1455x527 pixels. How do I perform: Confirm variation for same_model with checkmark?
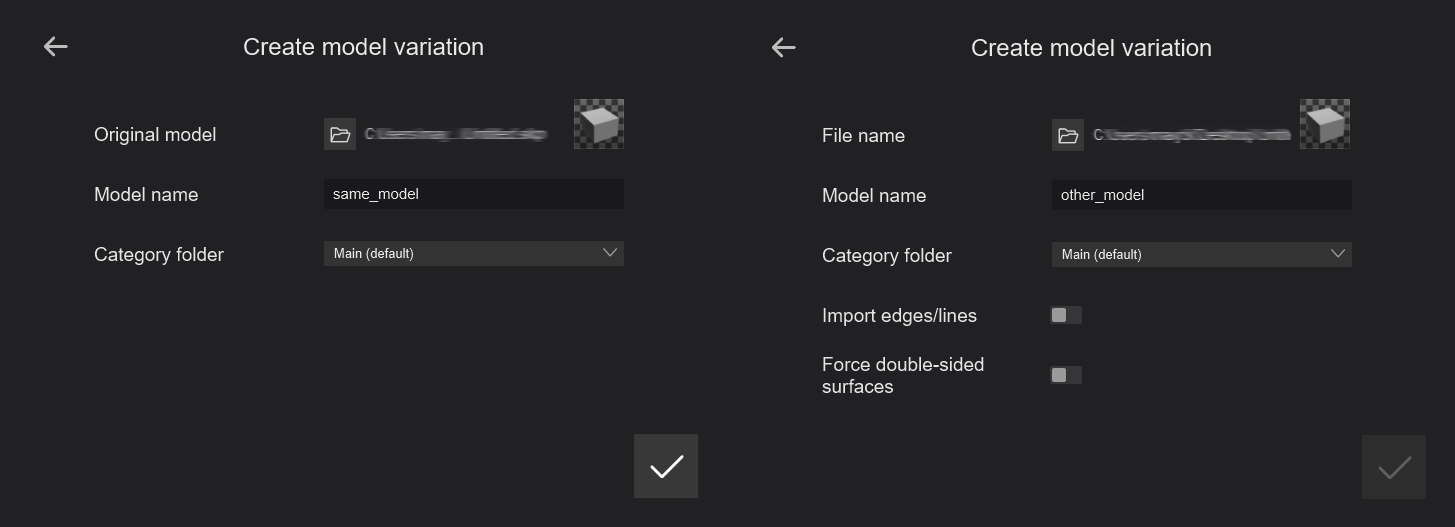[666, 466]
